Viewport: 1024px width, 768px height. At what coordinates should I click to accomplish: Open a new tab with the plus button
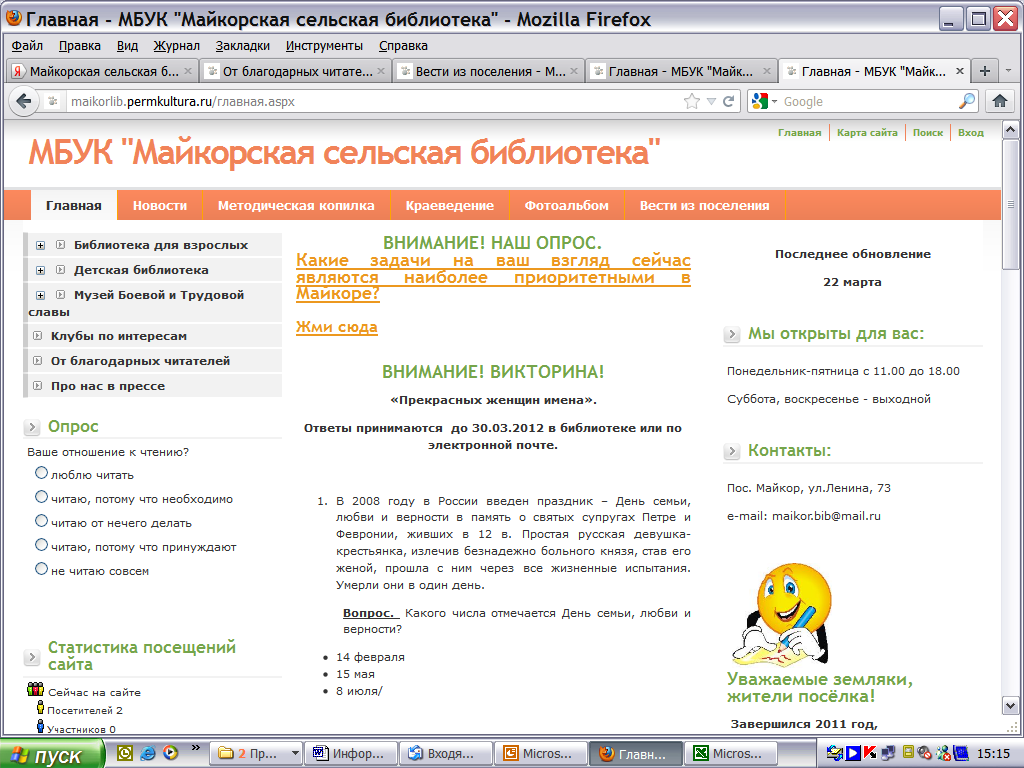point(985,71)
